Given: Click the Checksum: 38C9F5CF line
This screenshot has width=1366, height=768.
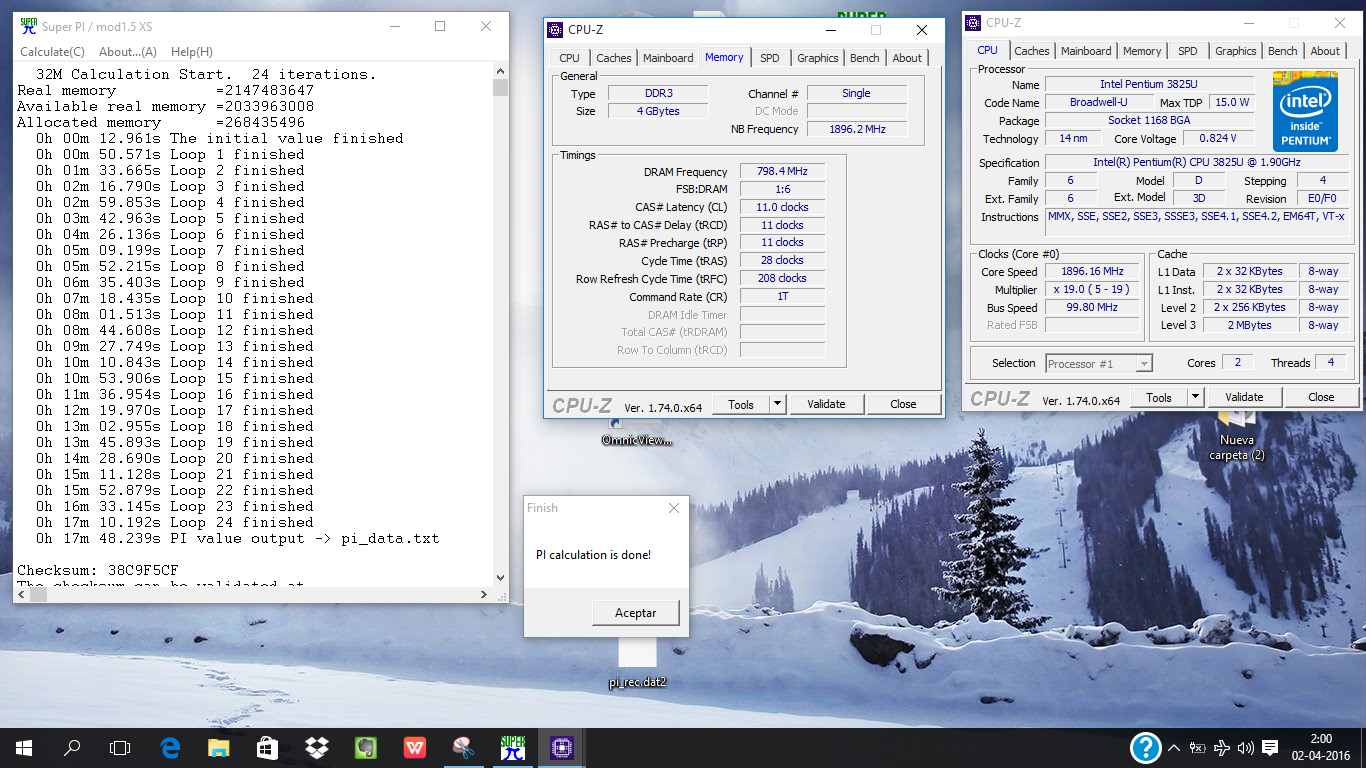Looking at the screenshot, I should point(98,570).
